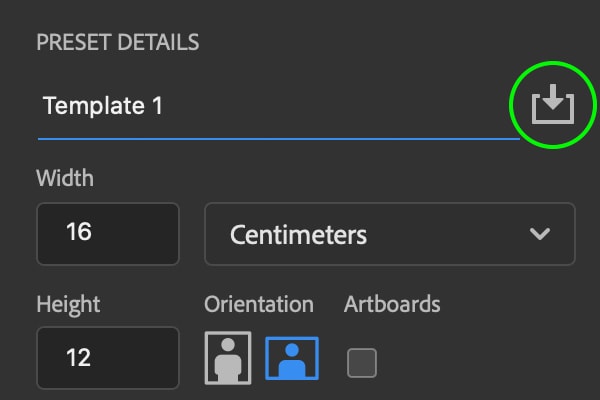Click the word Centimeters in the units box

point(298,235)
